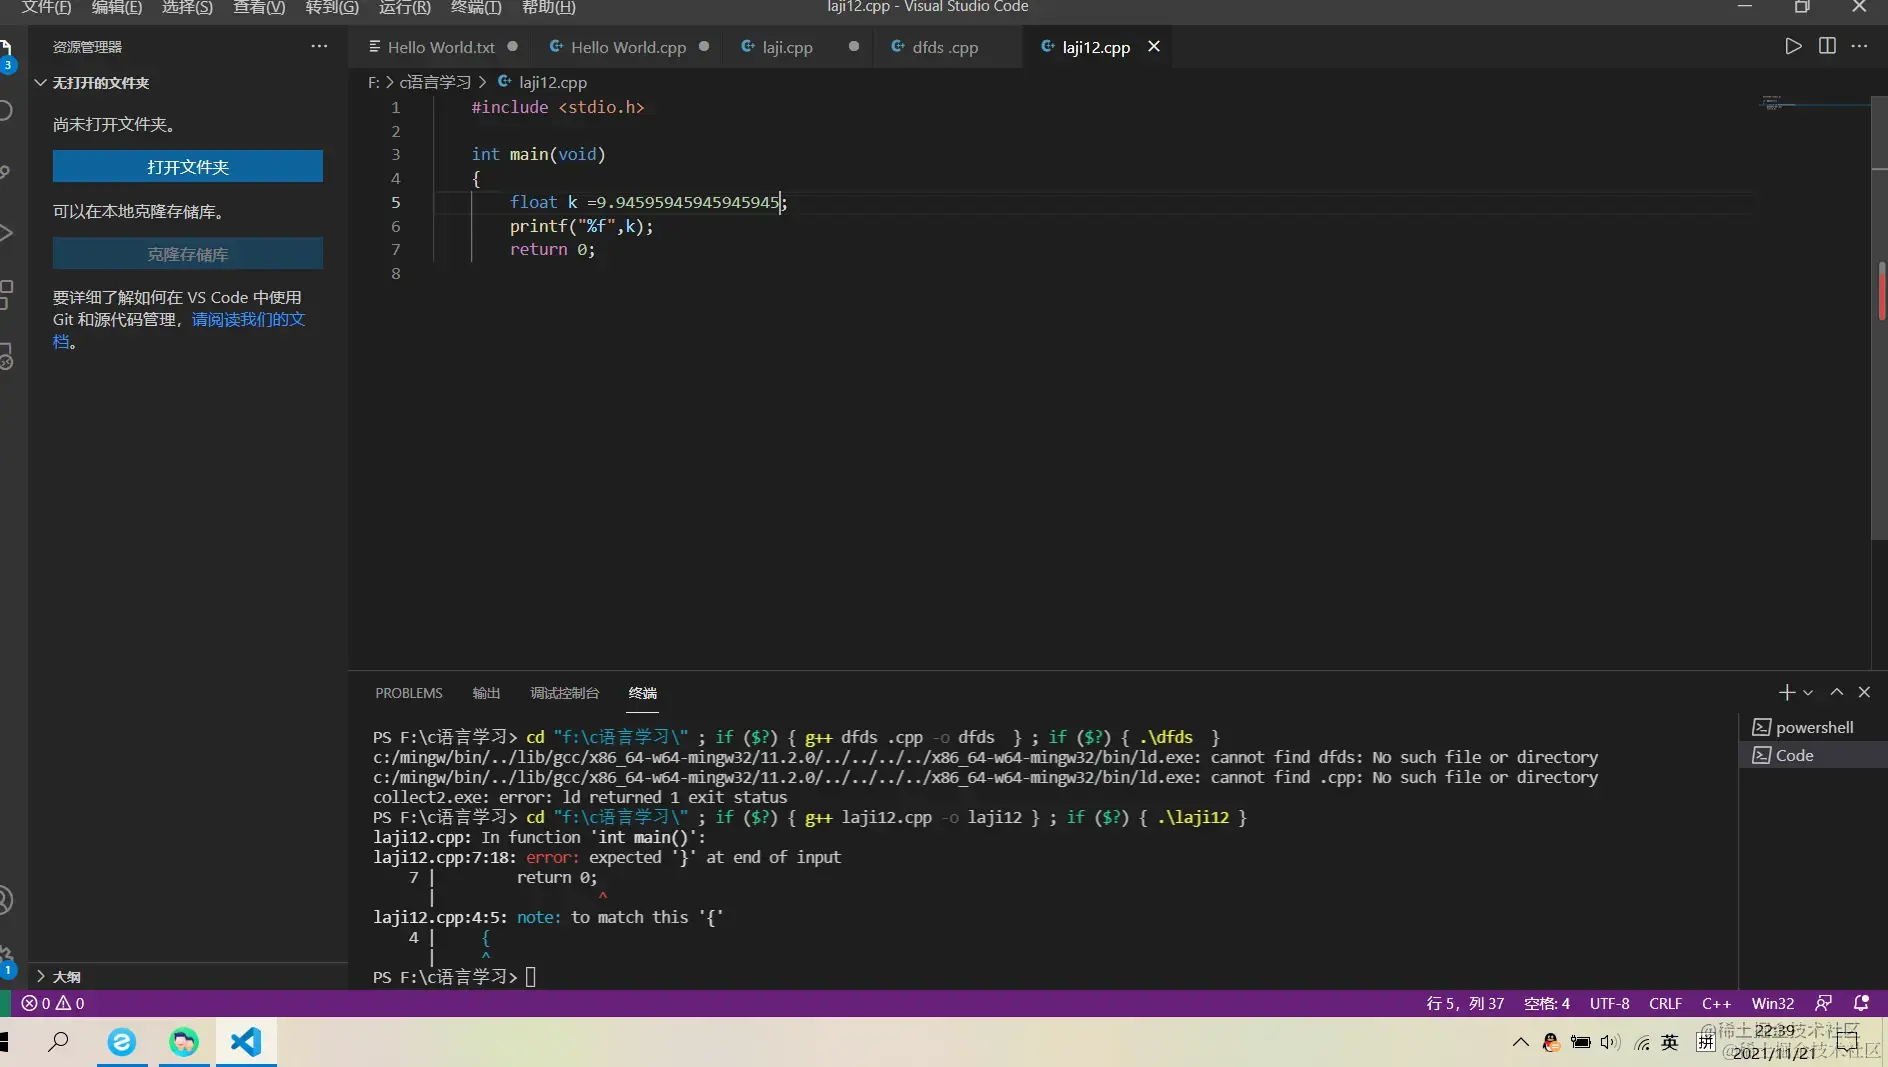Open the errors and warnings count in status bar
The height and width of the screenshot is (1067, 1888).
(x=53, y=1003)
